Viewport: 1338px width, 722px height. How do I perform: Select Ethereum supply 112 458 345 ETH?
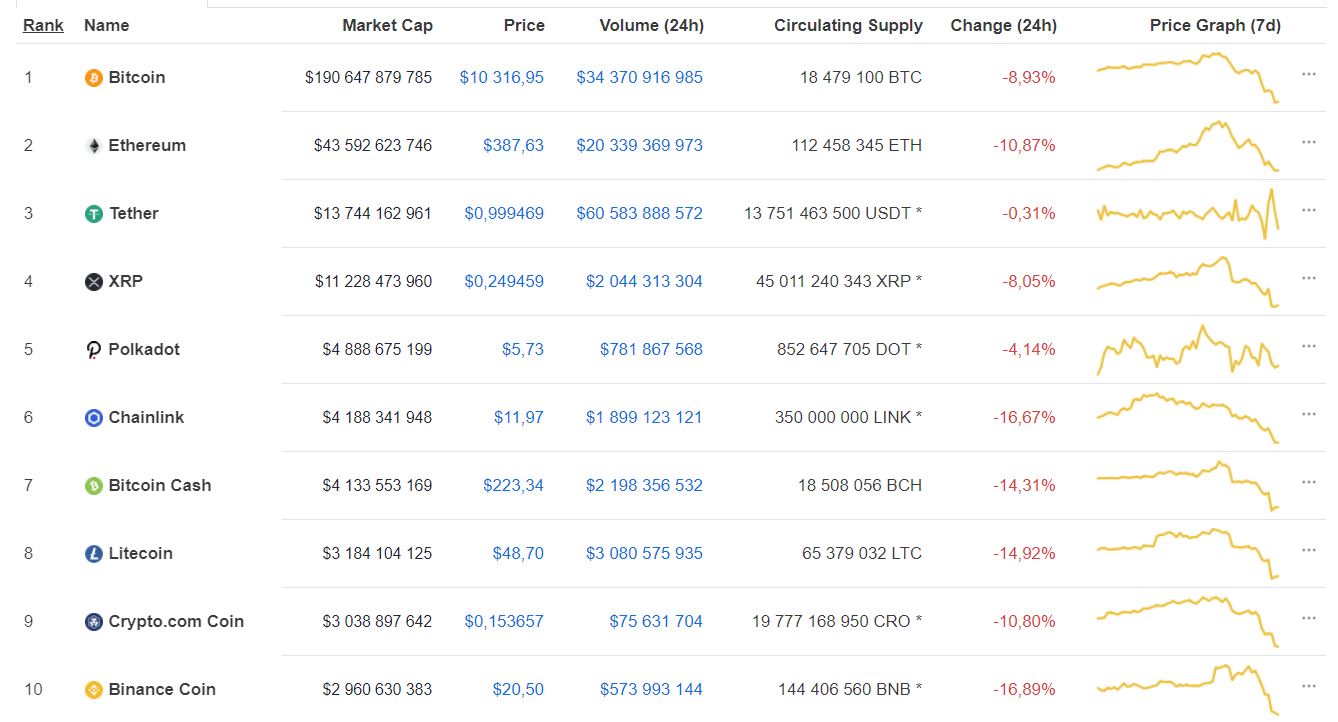(x=857, y=145)
